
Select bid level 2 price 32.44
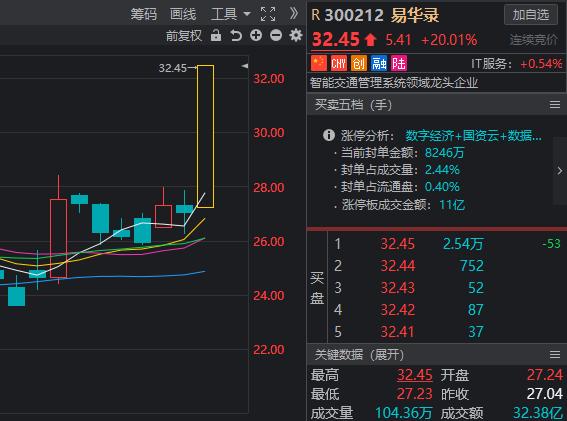397,266
